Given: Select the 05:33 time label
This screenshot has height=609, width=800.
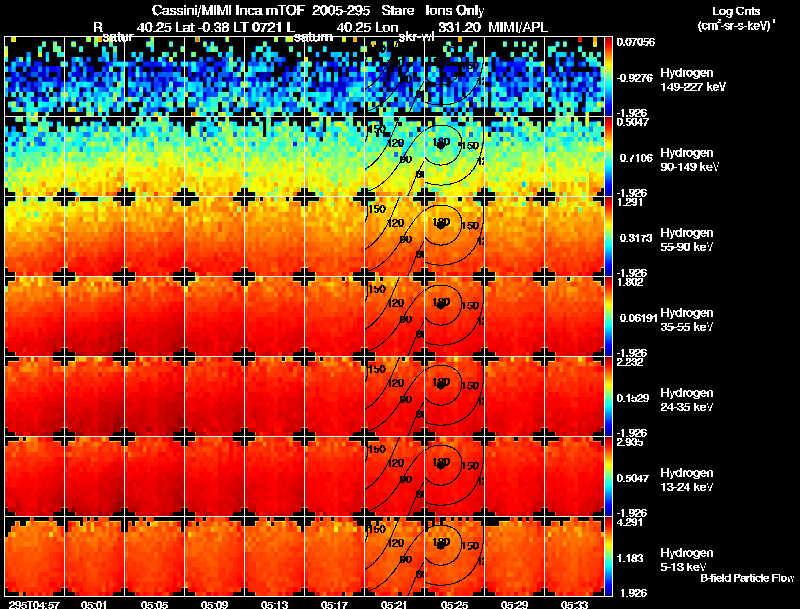Looking at the screenshot, I should coord(574,604).
